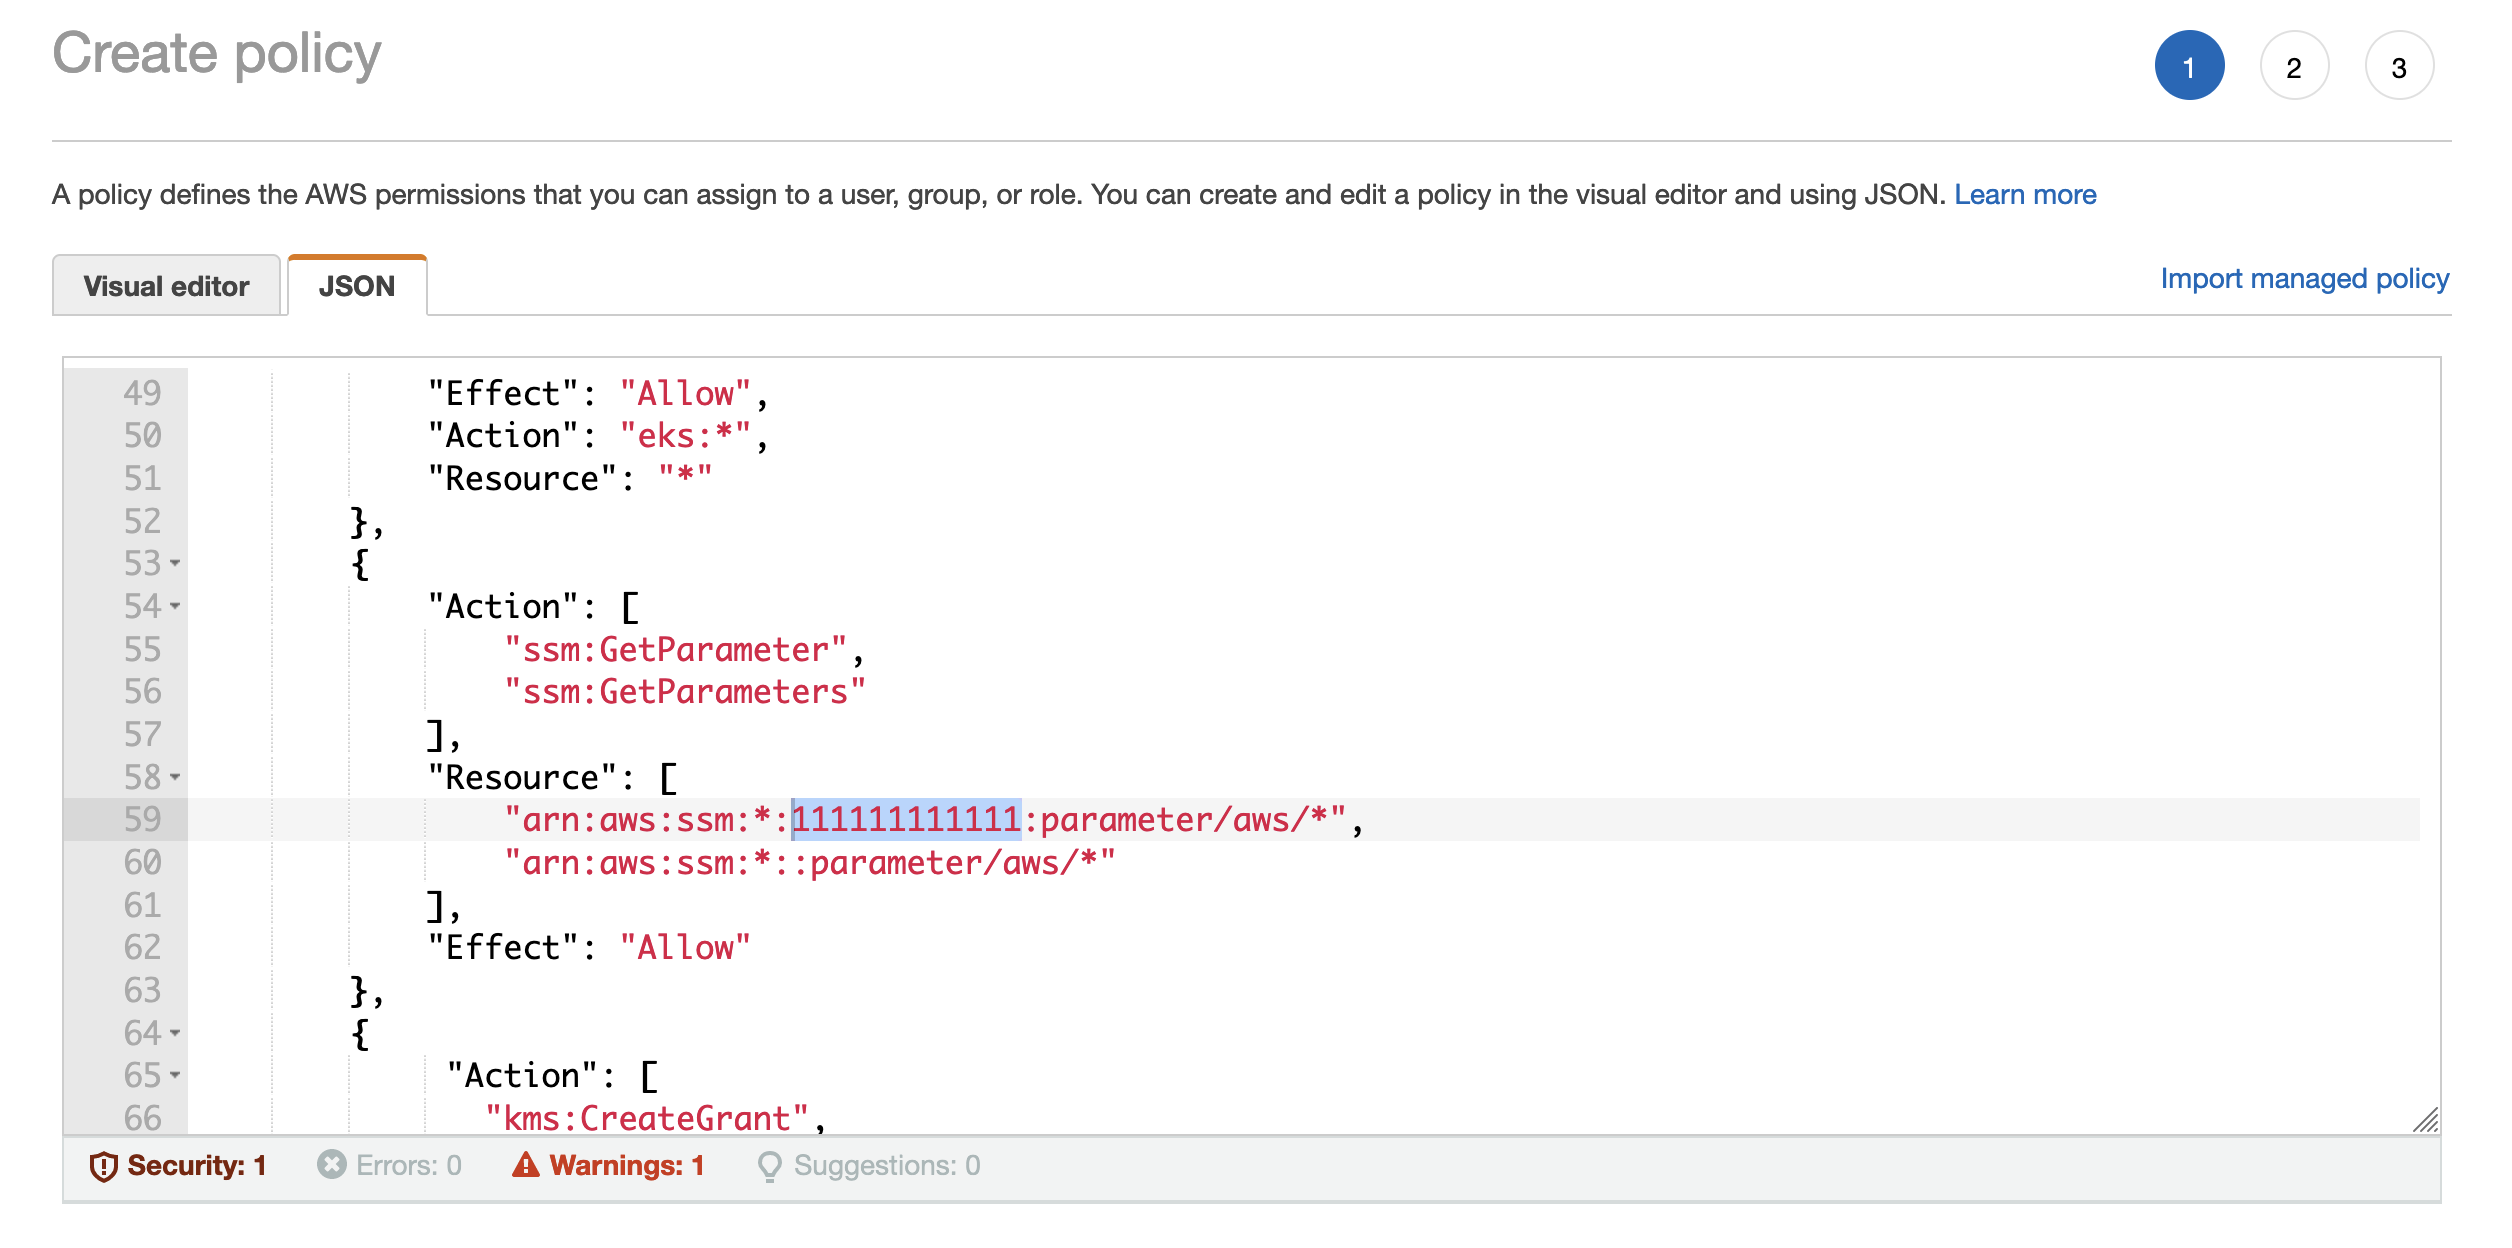2512x1248 pixels.
Task: Click line number 62 in gutter
Action: (142, 947)
